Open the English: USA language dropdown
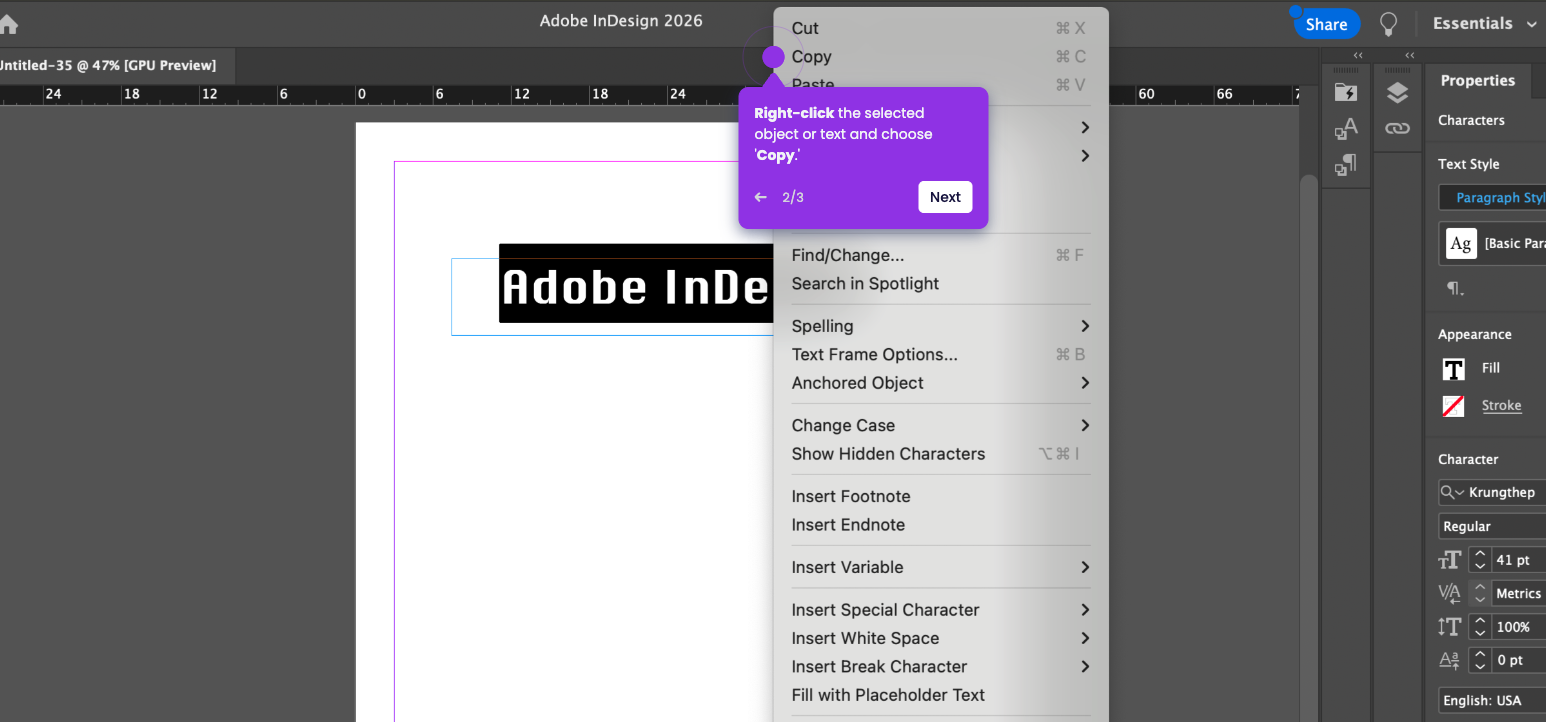 tap(1493, 700)
